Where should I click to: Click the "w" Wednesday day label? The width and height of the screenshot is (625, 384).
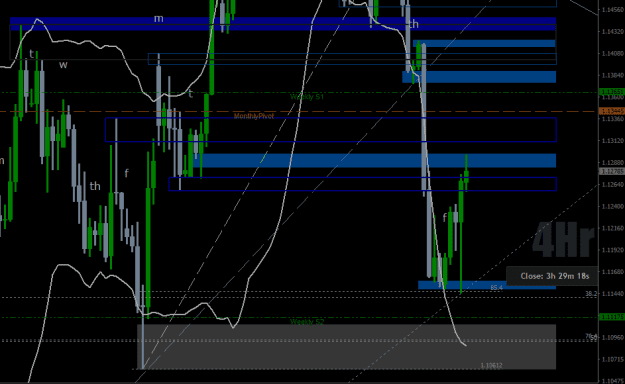tap(63, 65)
